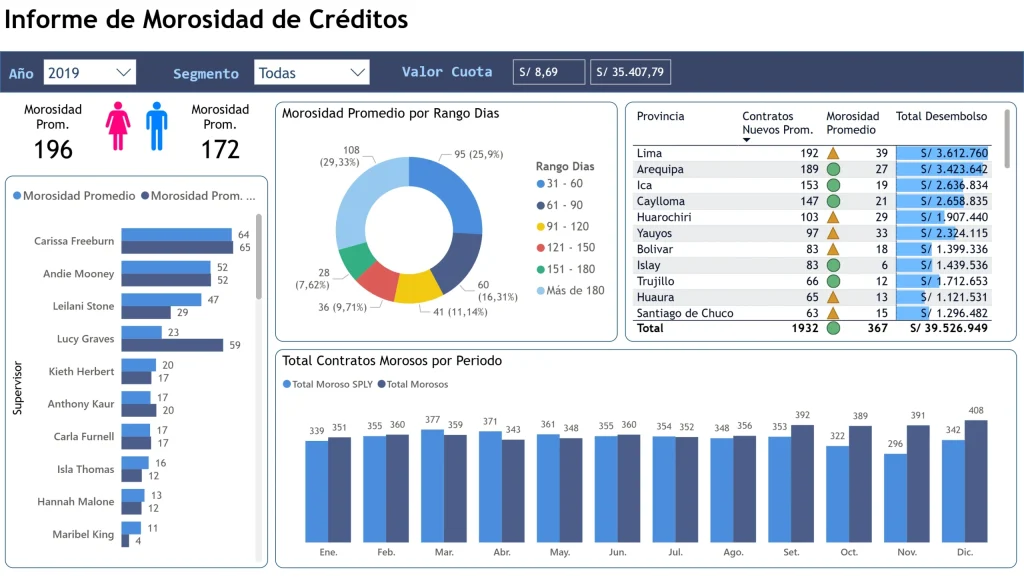Click sort arrow under Contratos Nuevos Prom. header

[746, 141]
